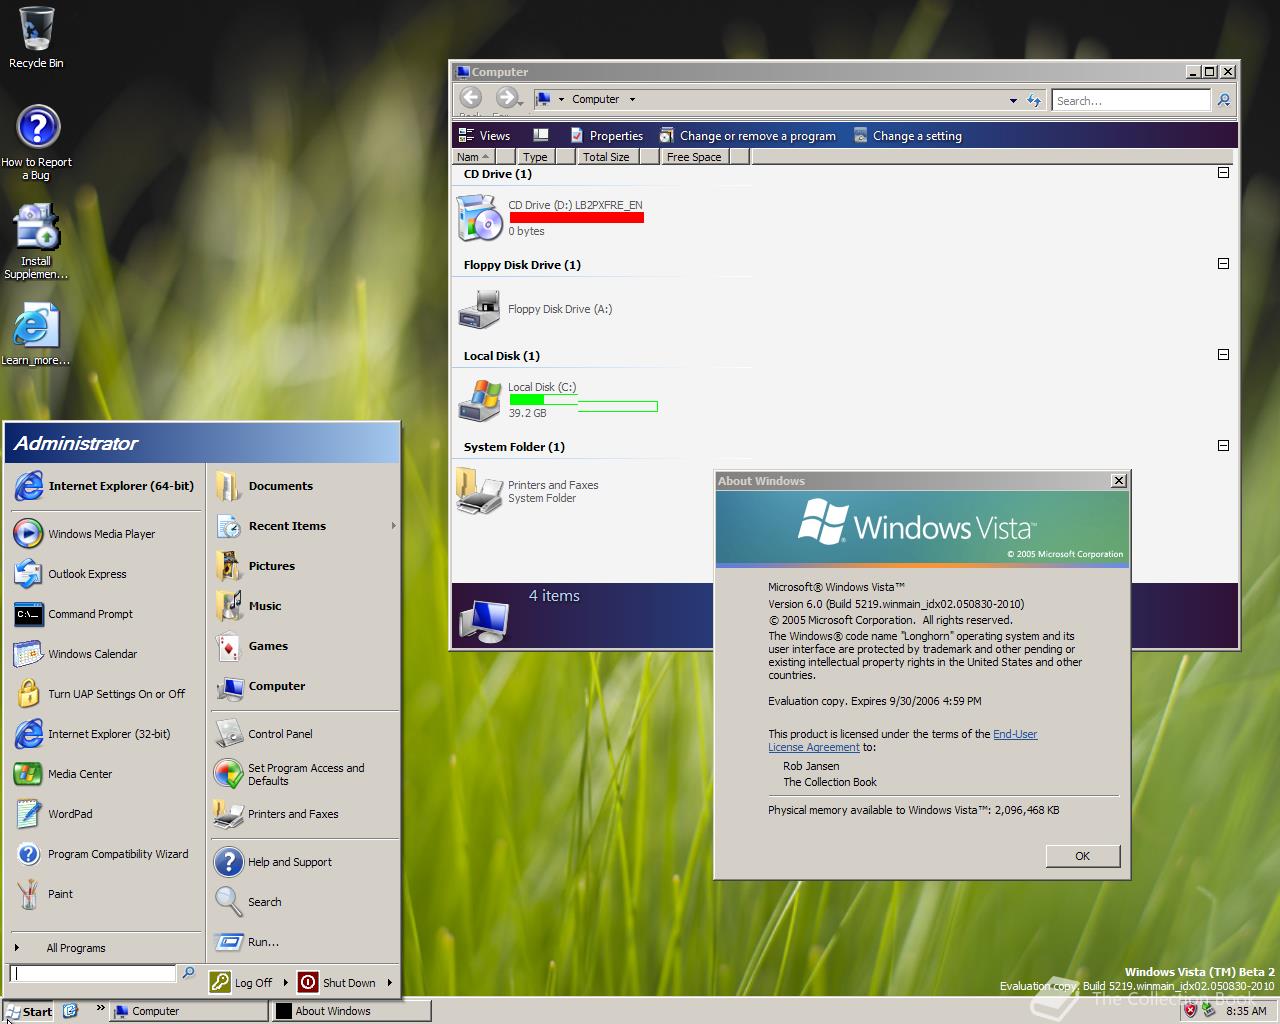Open Command Prompt

[105, 614]
